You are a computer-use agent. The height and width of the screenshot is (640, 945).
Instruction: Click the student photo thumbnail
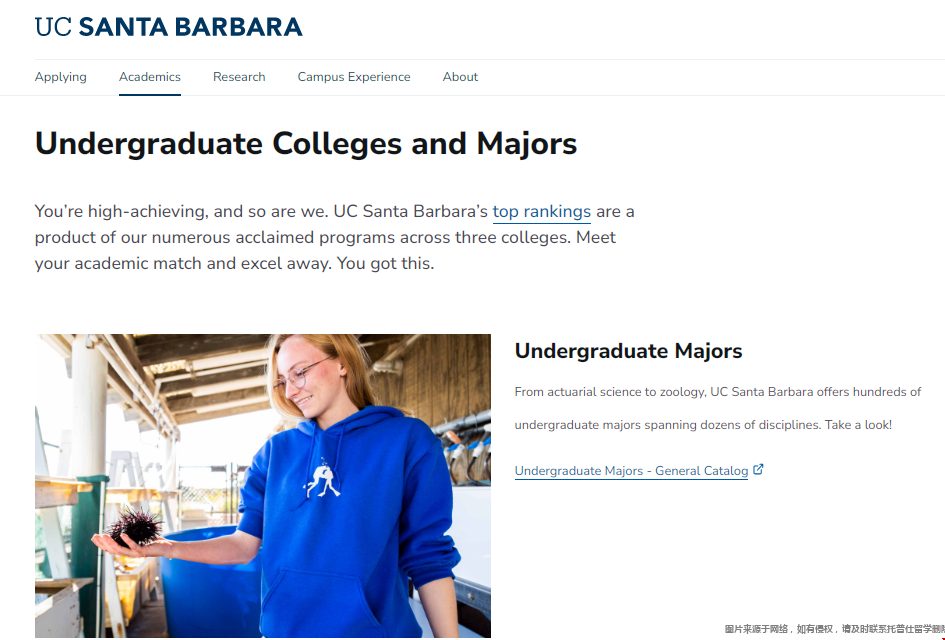[263, 486]
